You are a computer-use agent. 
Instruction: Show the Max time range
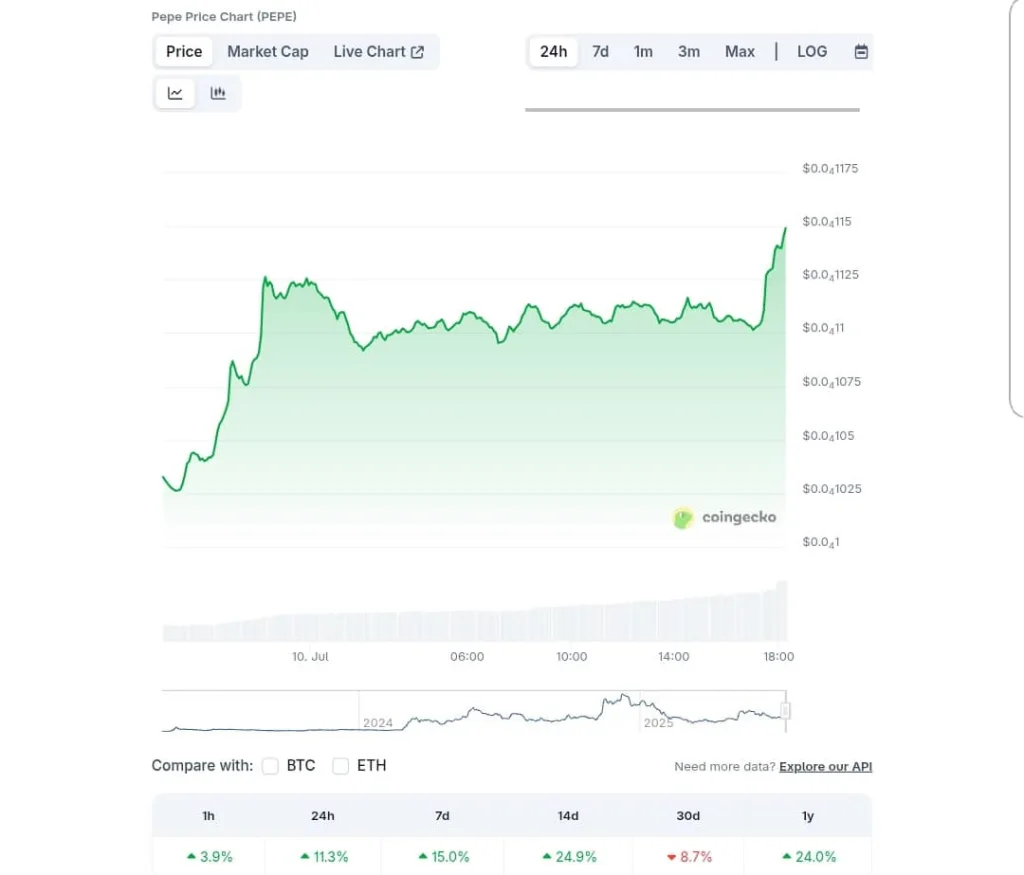(740, 52)
